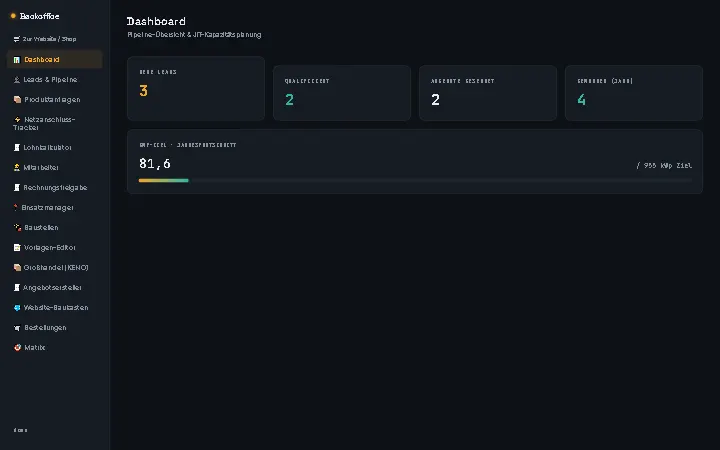The width and height of the screenshot is (720, 450).
Task: Click the Bestellungen cart icon
Action: [17, 328]
